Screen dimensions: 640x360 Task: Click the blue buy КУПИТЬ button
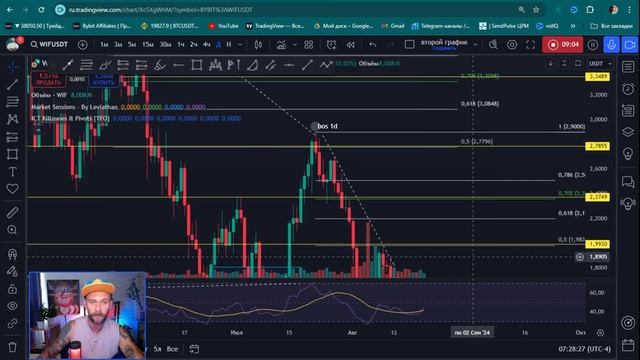click(103, 79)
